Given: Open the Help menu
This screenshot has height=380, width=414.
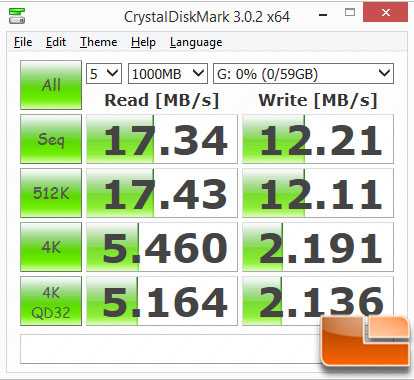Looking at the screenshot, I should click(x=143, y=42).
